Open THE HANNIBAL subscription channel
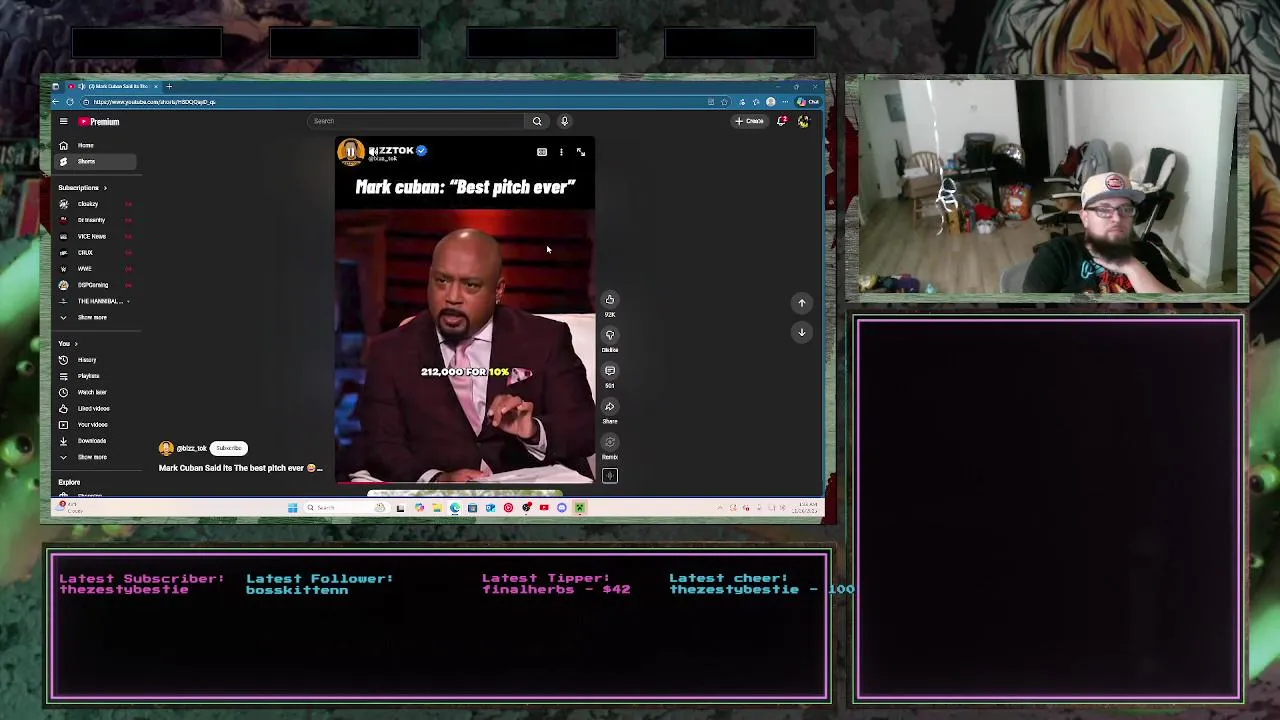The width and height of the screenshot is (1280, 720). click(96, 301)
